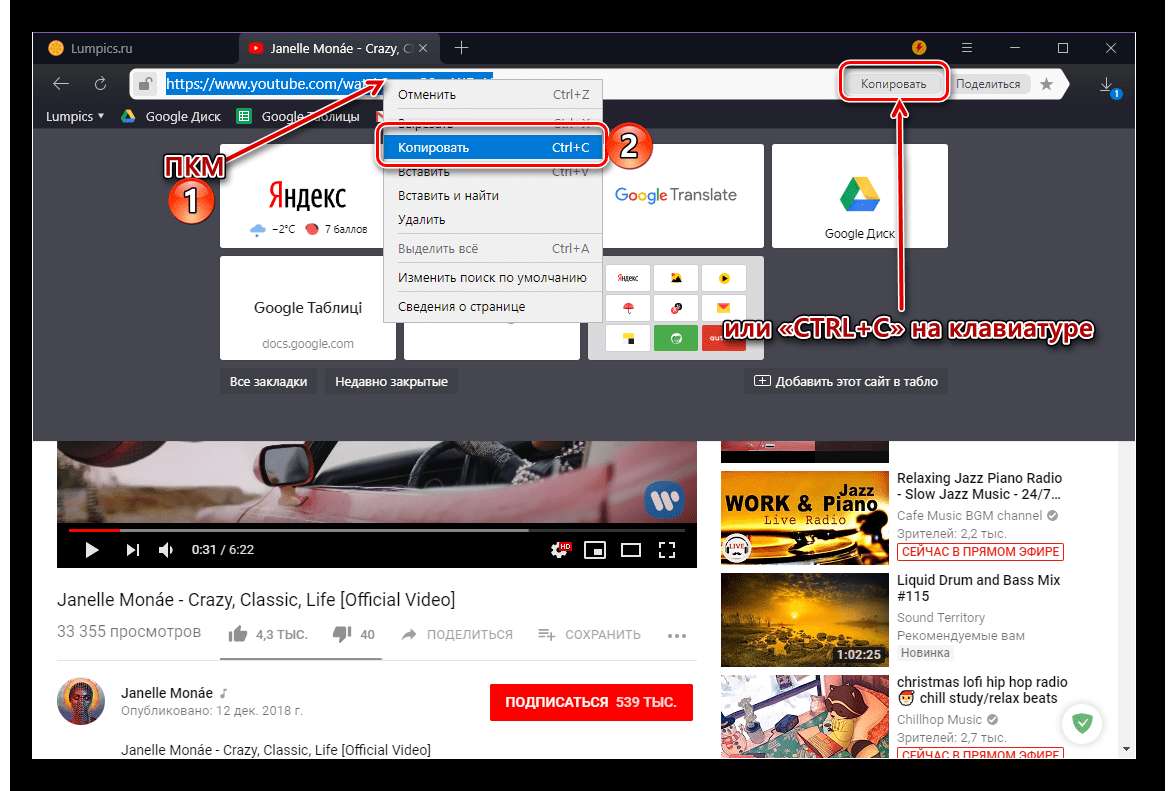The image size is (1168, 791).
Task: Switch to the Lumpics.ru tab
Action: click(x=136, y=48)
